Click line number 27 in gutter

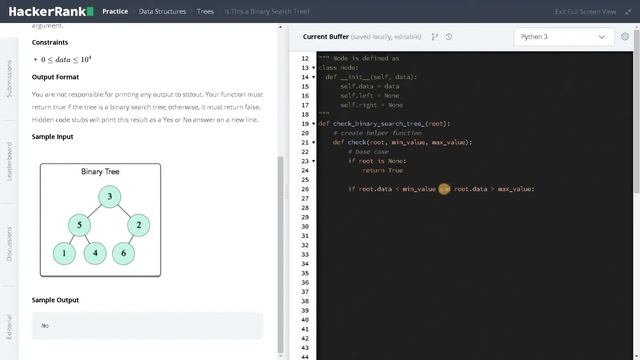(305, 199)
